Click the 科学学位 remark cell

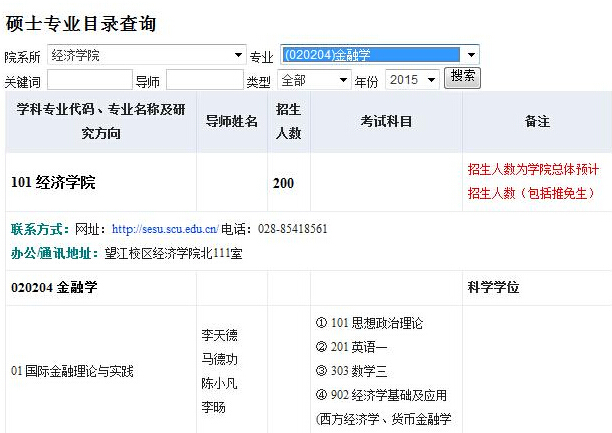pos(494,288)
